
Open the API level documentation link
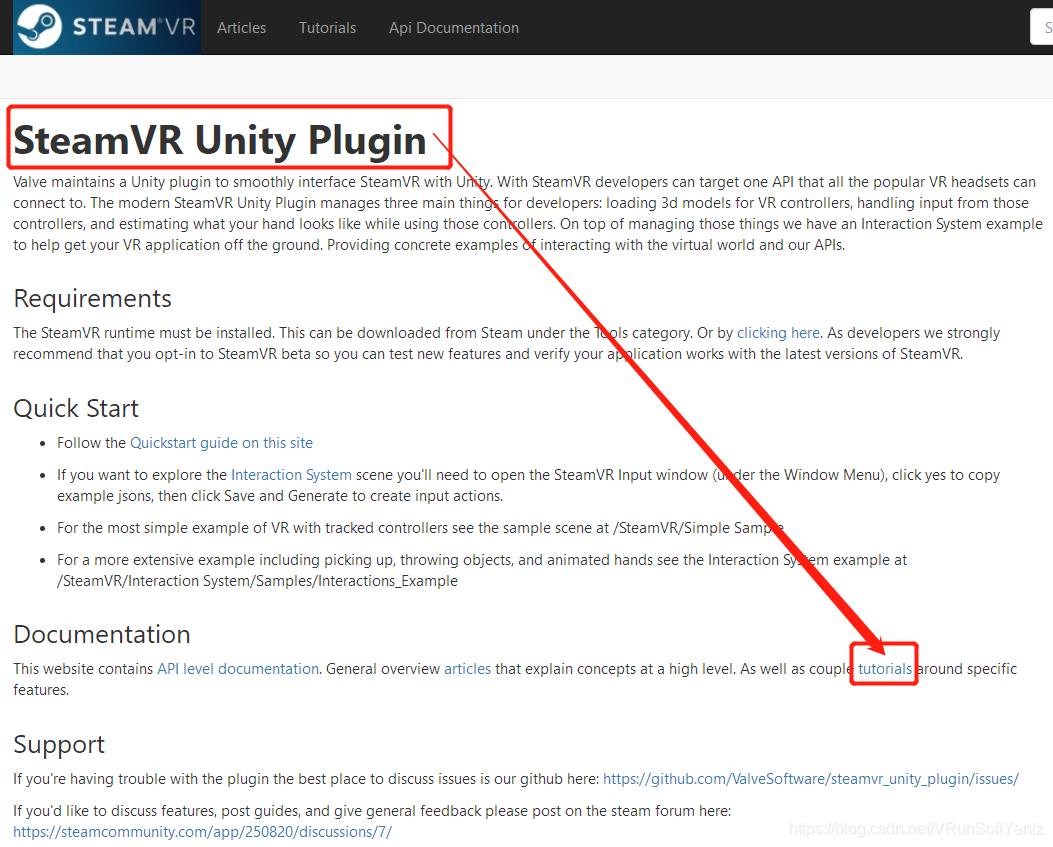pos(238,669)
